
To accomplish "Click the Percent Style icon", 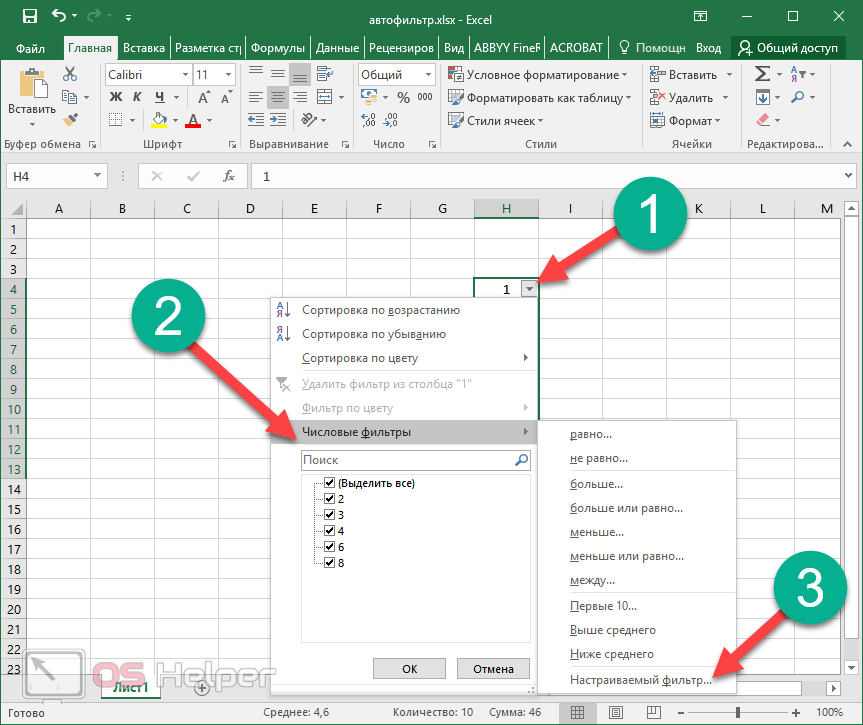I will click(403, 98).
